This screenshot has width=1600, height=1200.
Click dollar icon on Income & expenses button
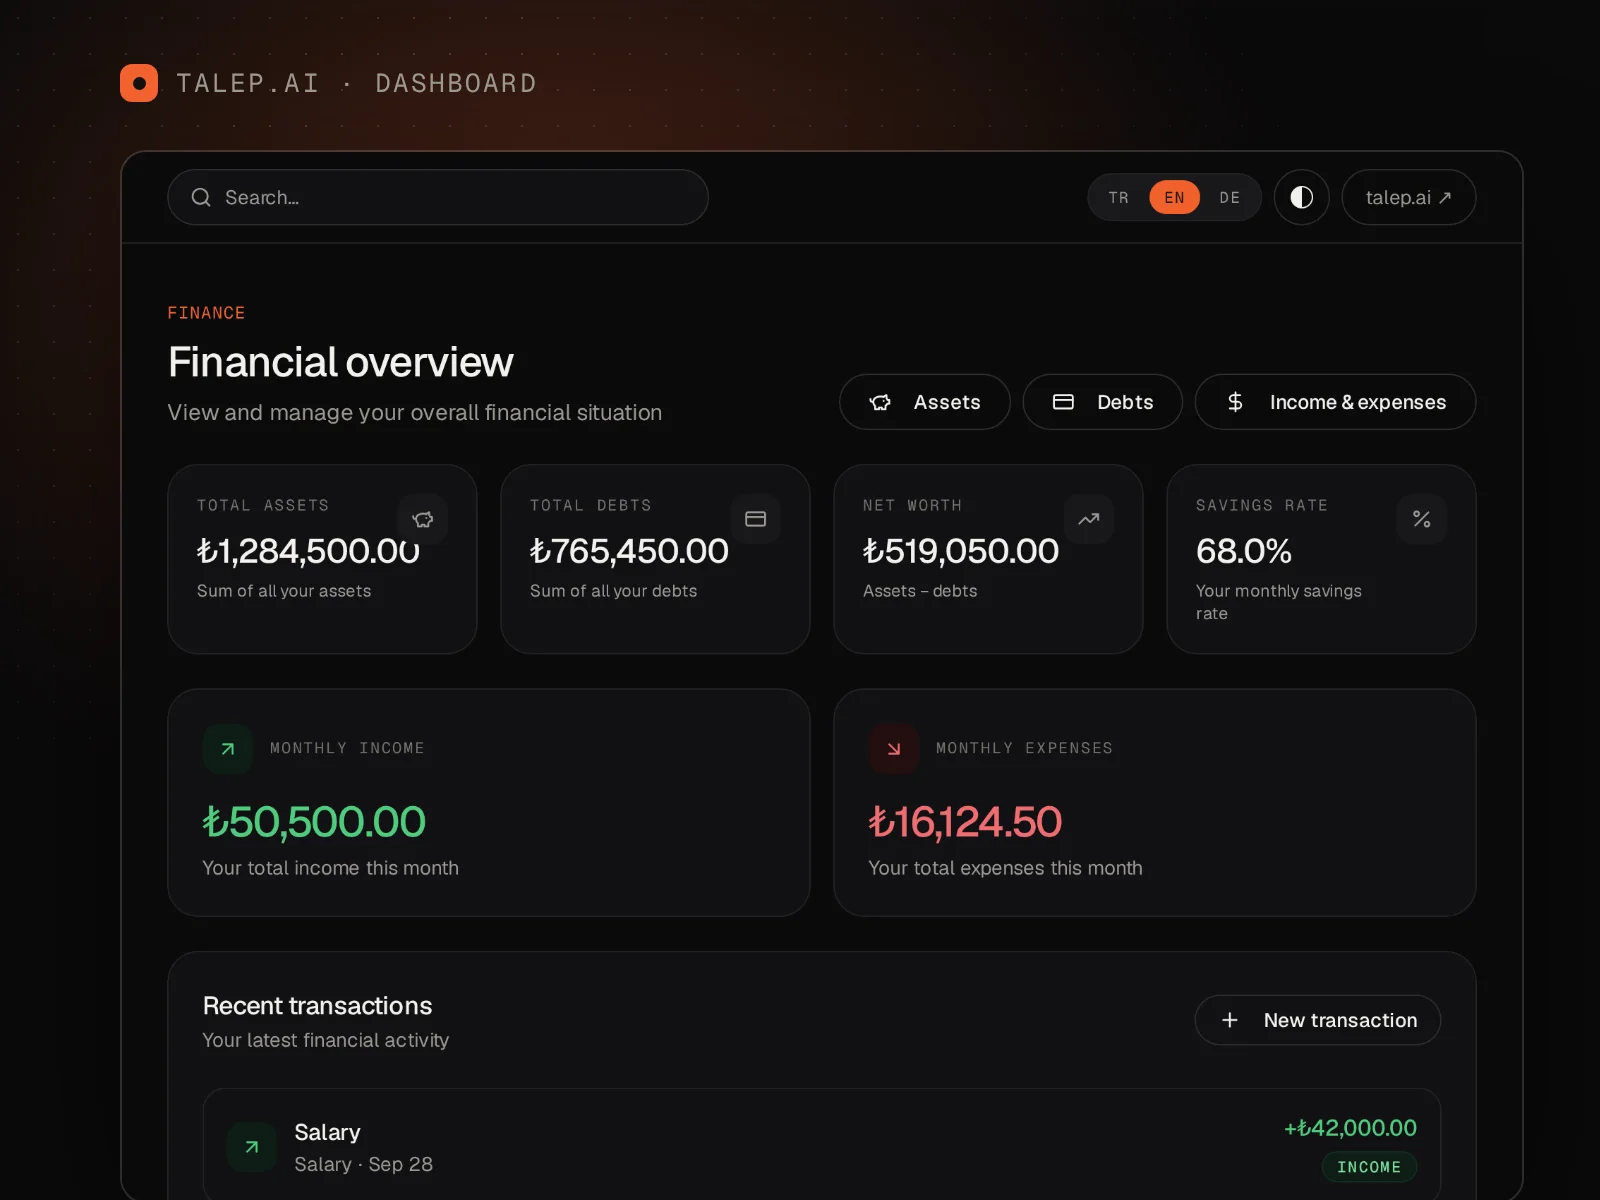tap(1235, 402)
